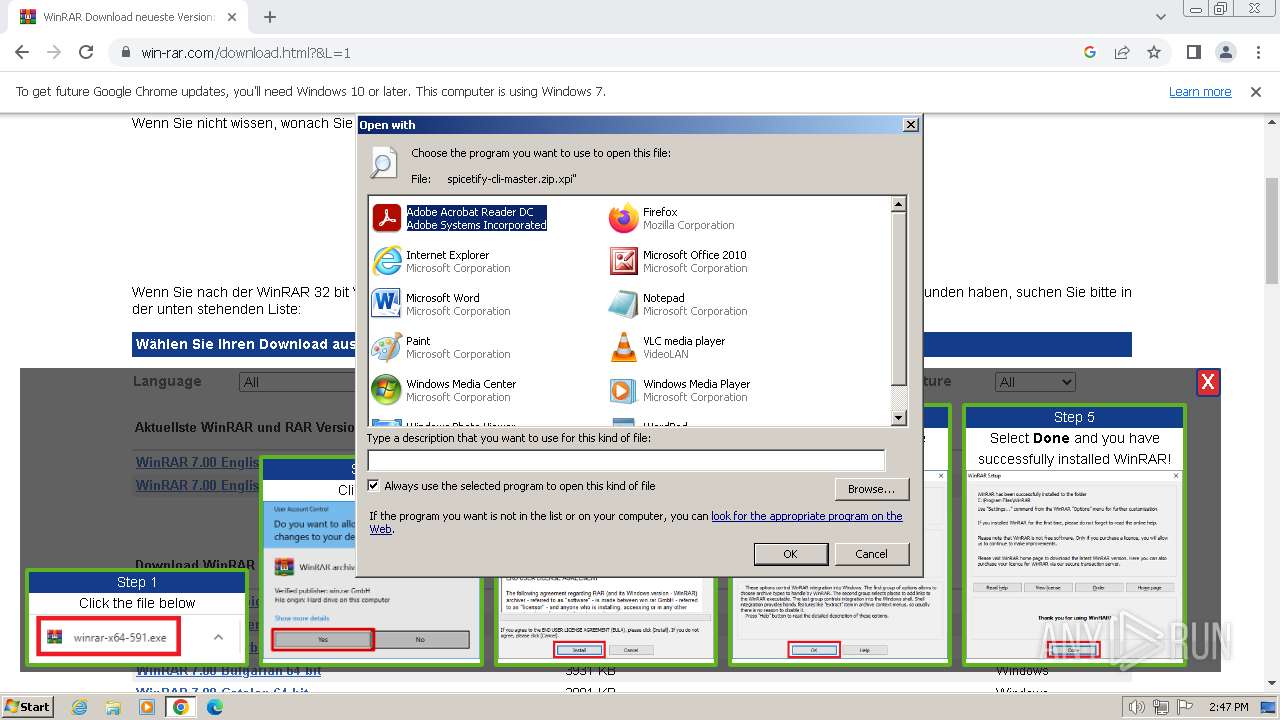Click the Step 5 installation screenshot thumbnail
The width and height of the screenshot is (1280, 720).
tap(1074, 565)
